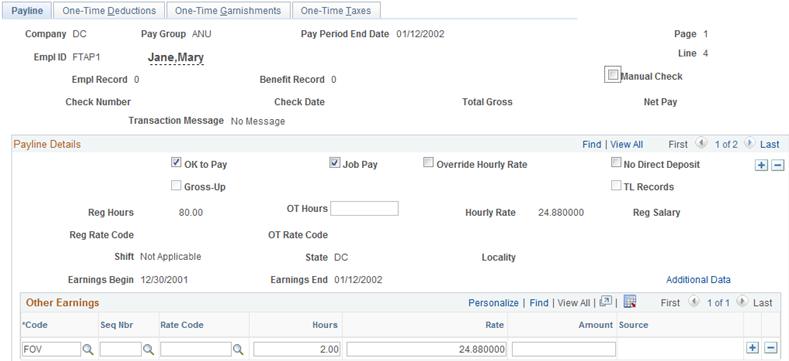Image resolution: width=789 pixels, height=361 pixels.
Task: Click the Transaction Message text No Message
Action: pyautogui.click(x=258, y=121)
